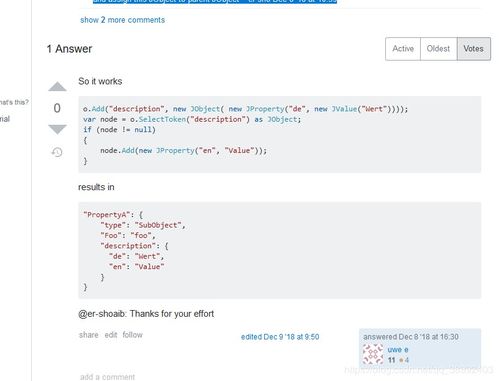
Task: Click the uwe e user avatar
Action: pyautogui.click(x=373, y=354)
